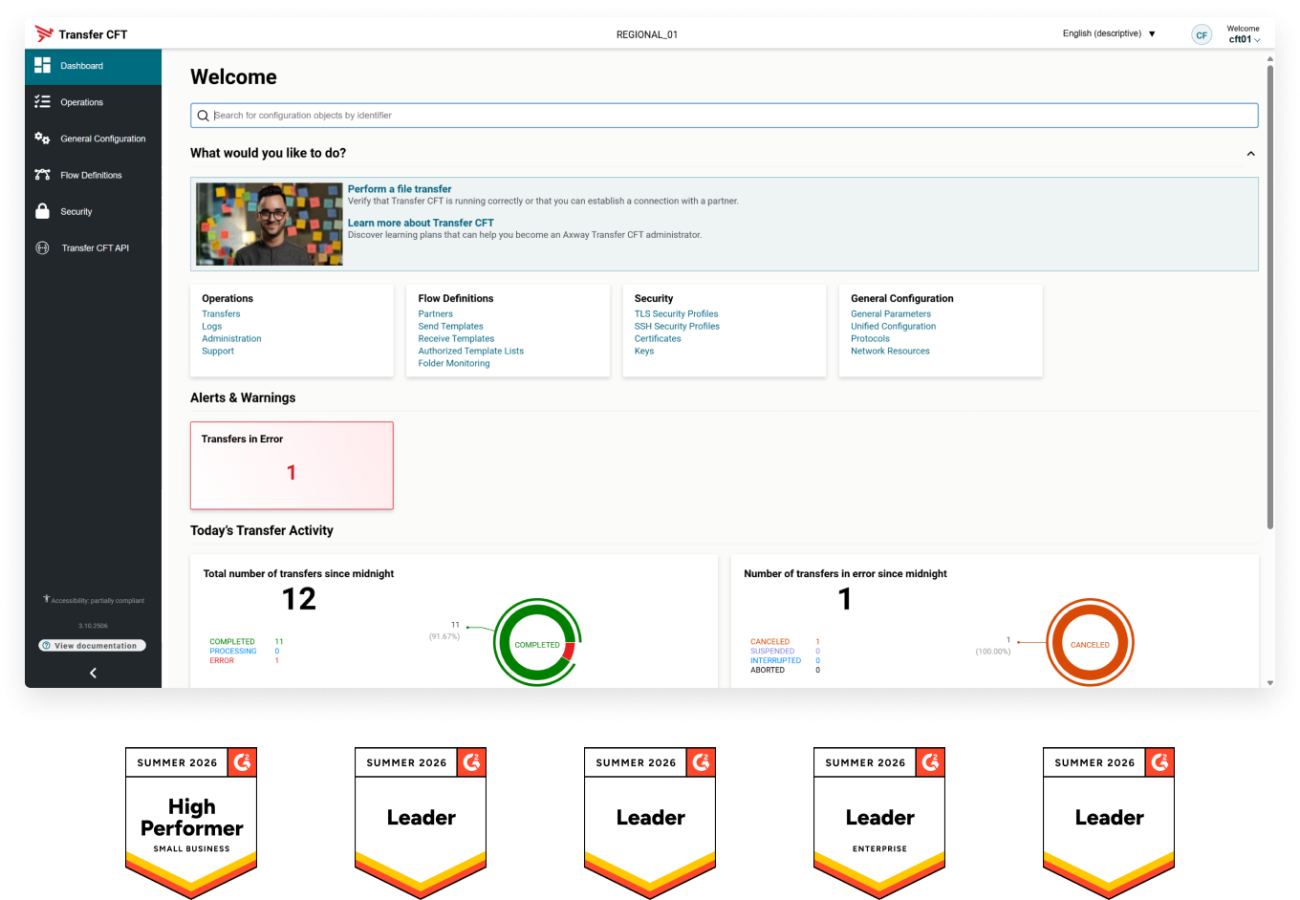Open the Transfers link under Operations
Image resolution: width=1300 pixels, height=900 pixels.
[221, 314]
